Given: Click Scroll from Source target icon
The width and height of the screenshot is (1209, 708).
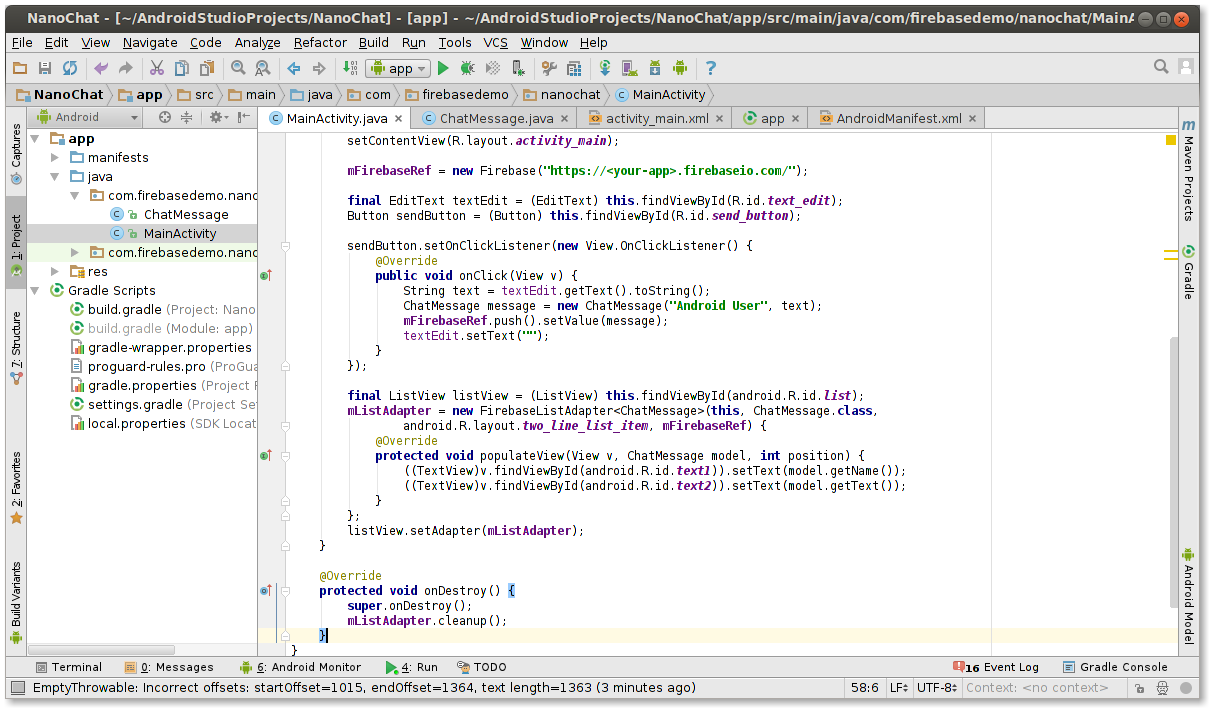Looking at the screenshot, I should coord(165,117).
